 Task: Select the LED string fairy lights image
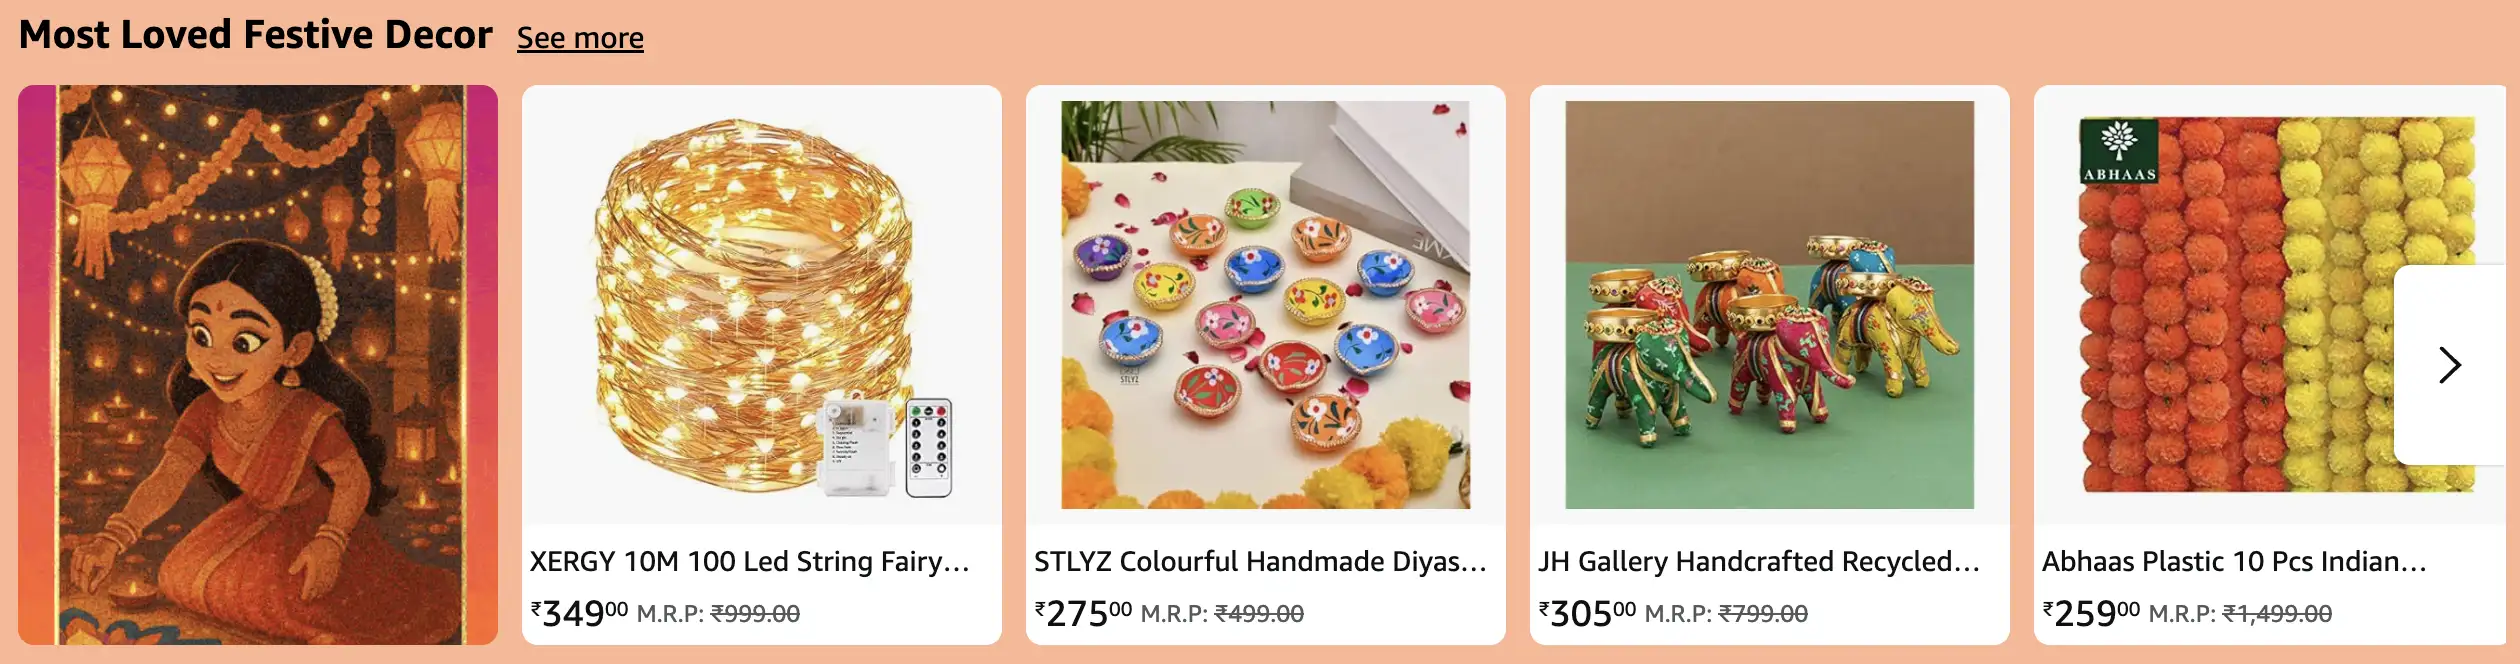click(x=762, y=305)
